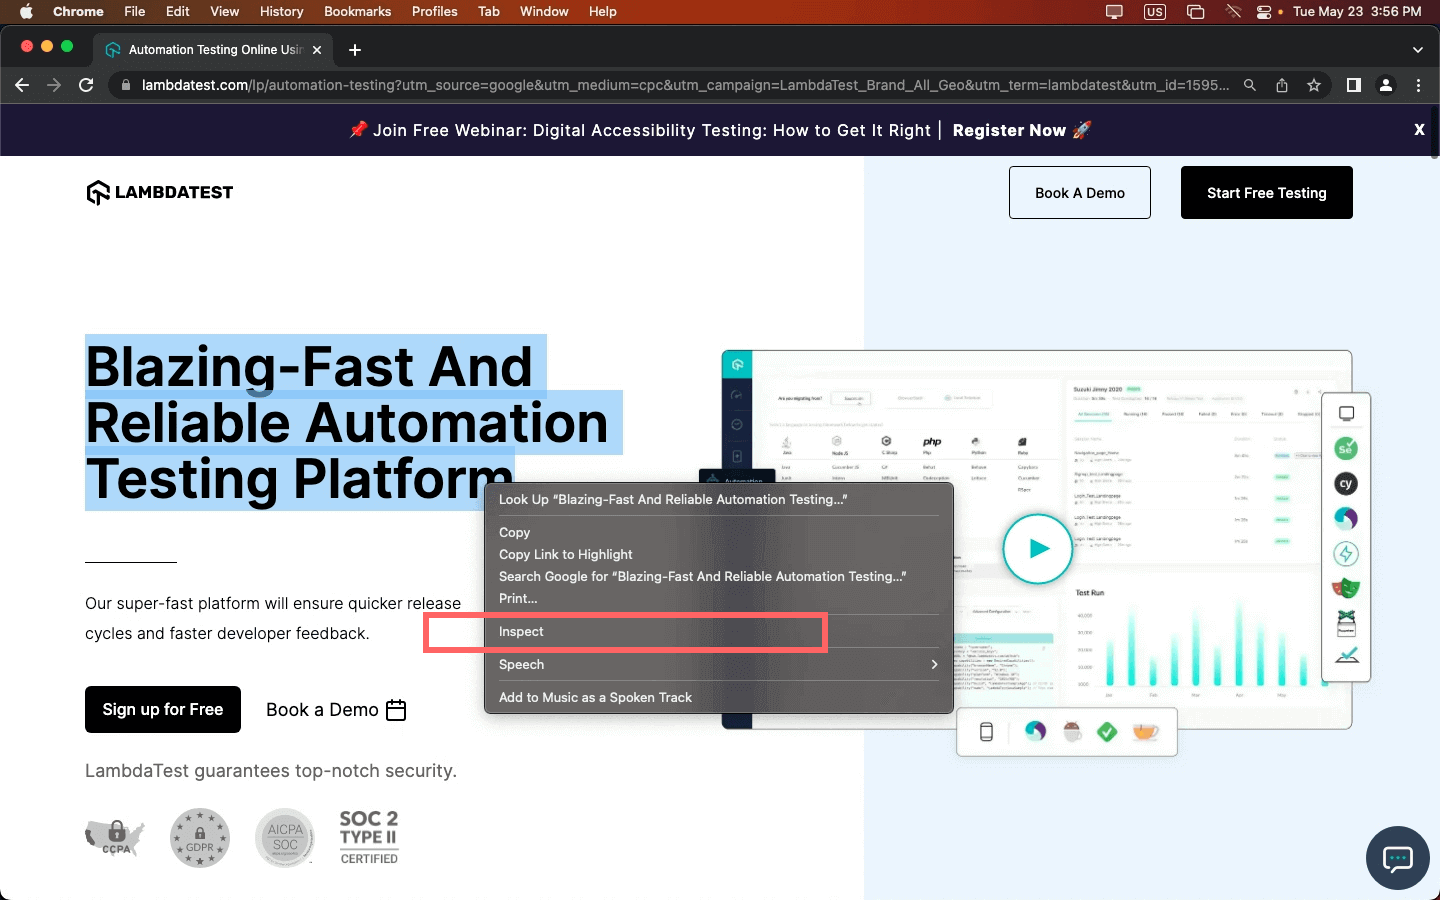Play the product demo video
This screenshot has width=1440, height=900.
click(1038, 548)
